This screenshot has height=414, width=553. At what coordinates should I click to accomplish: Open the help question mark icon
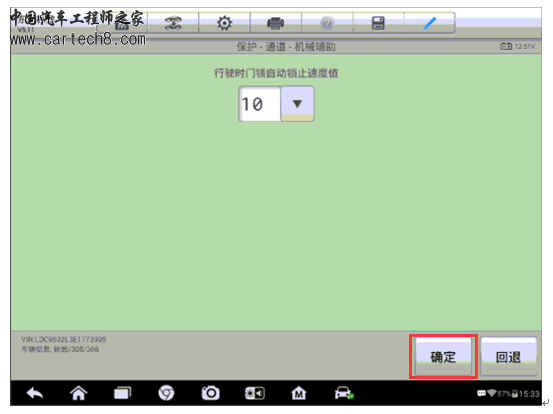pyautogui.click(x=327, y=23)
